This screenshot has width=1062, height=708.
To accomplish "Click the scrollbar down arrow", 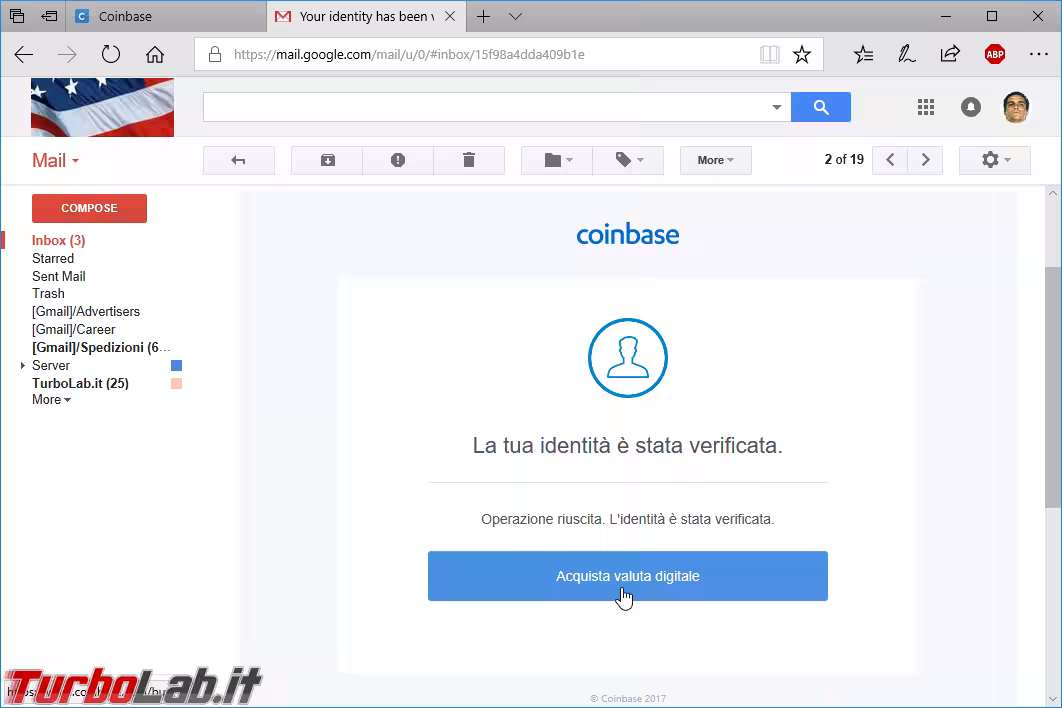I will tap(1053, 699).
